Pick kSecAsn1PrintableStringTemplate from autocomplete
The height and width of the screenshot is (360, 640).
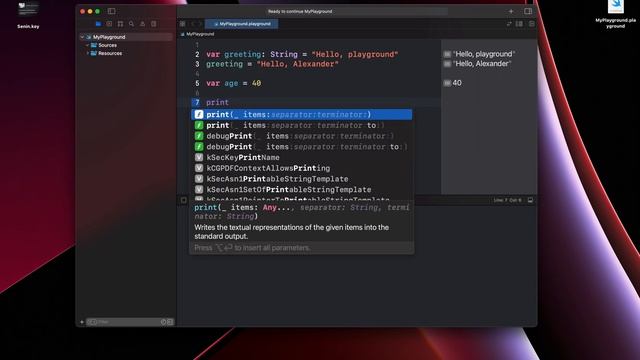click(302, 179)
